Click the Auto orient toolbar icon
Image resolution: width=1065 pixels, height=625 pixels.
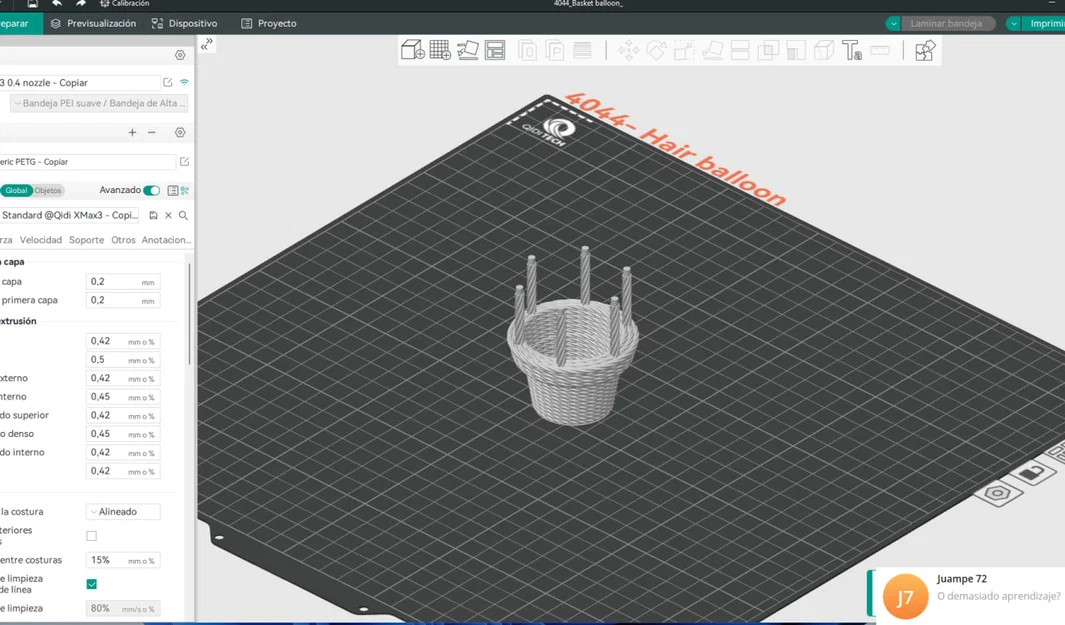[468, 50]
